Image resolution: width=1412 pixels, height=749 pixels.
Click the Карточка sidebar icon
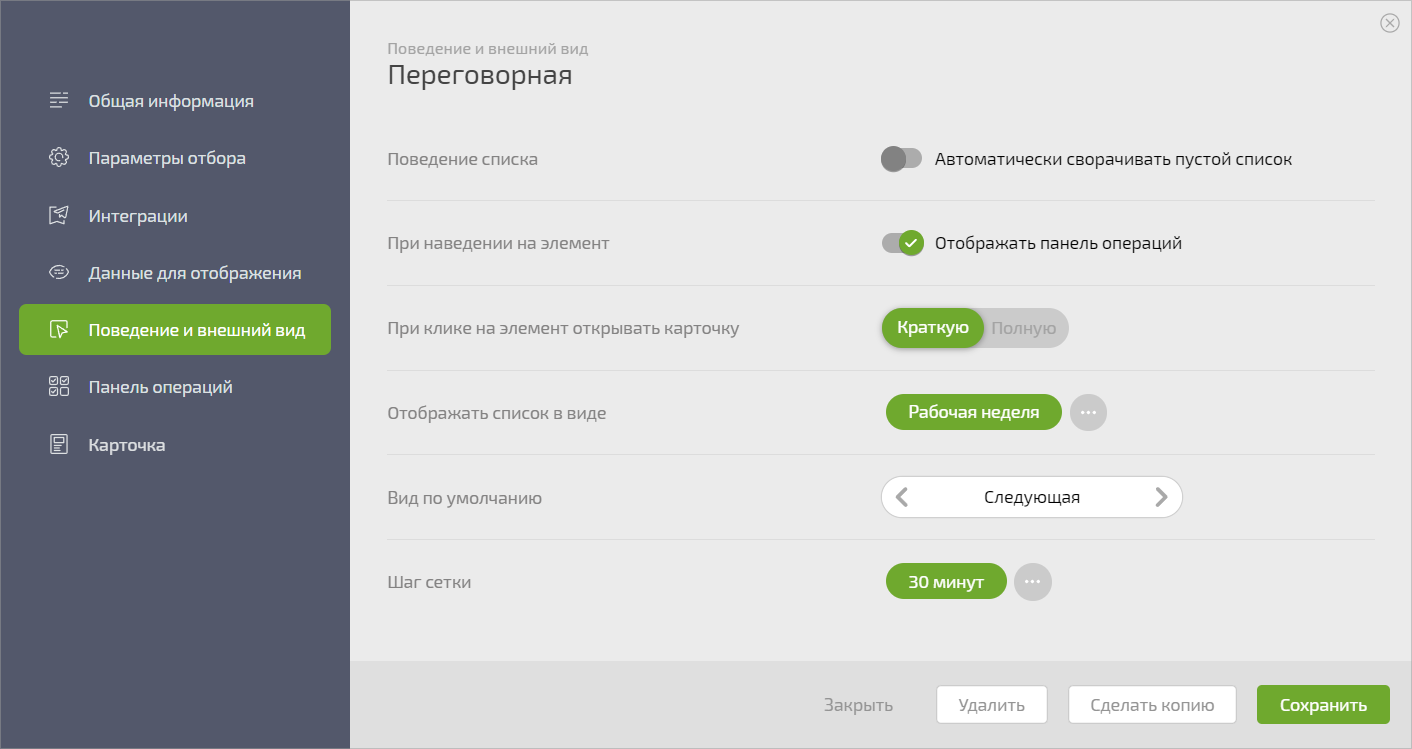click(x=59, y=444)
